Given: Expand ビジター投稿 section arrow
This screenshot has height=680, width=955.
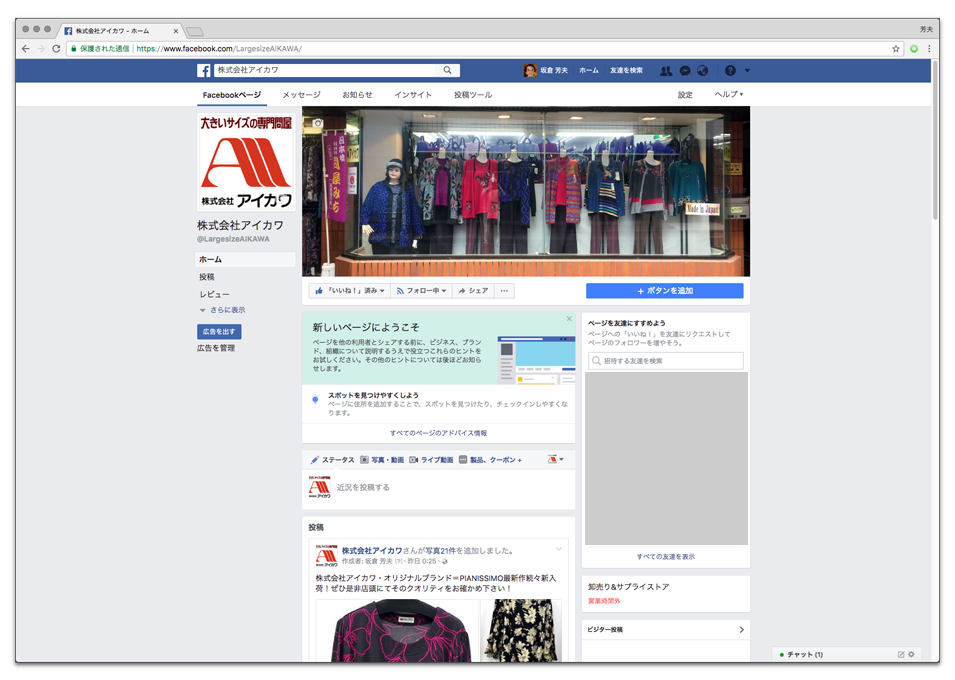Looking at the screenshot, I should point(741,629).
